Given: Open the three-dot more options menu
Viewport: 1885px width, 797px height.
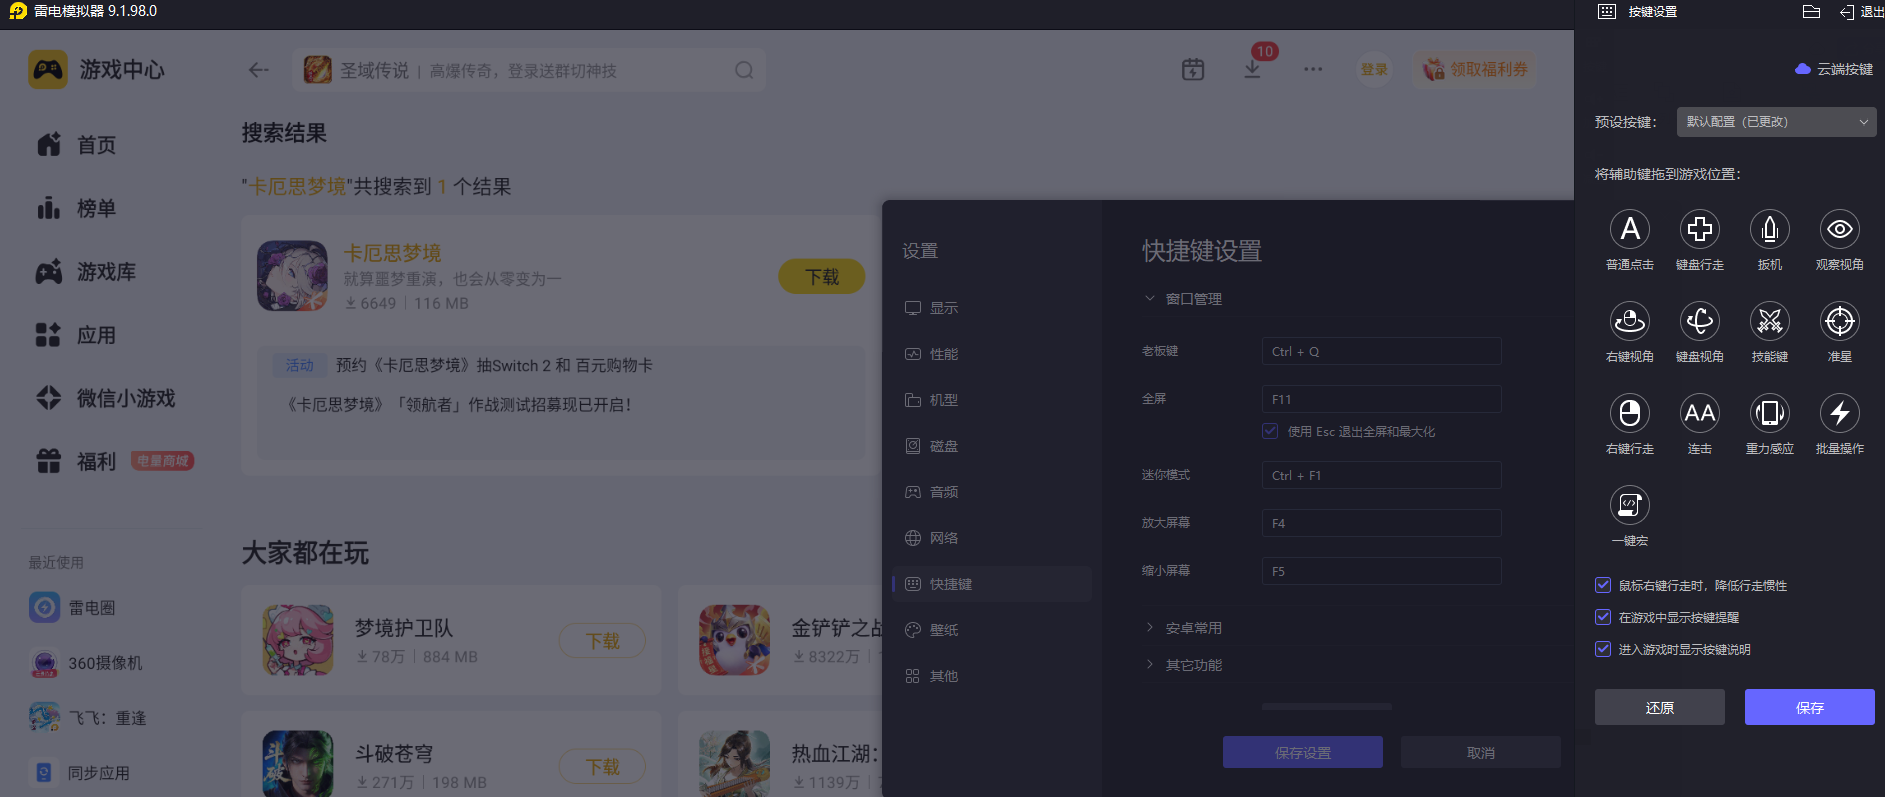Looking at the screenshot, I should pos(1313,69).
